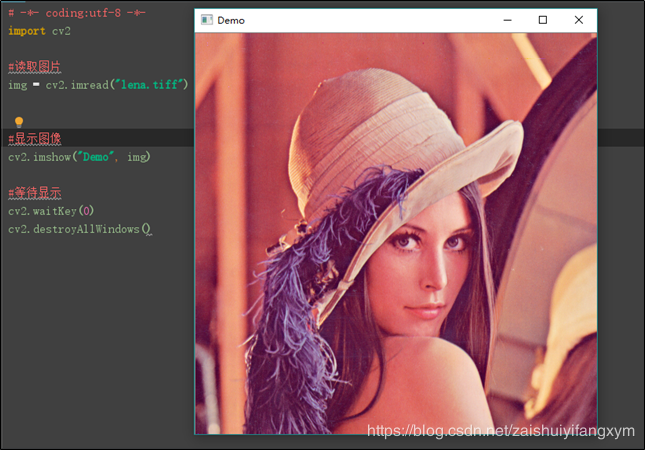Viewport: 645px width, 450px height.
Task: Click the '#显示图像' comment line
Action: click(x=35, y=139)
